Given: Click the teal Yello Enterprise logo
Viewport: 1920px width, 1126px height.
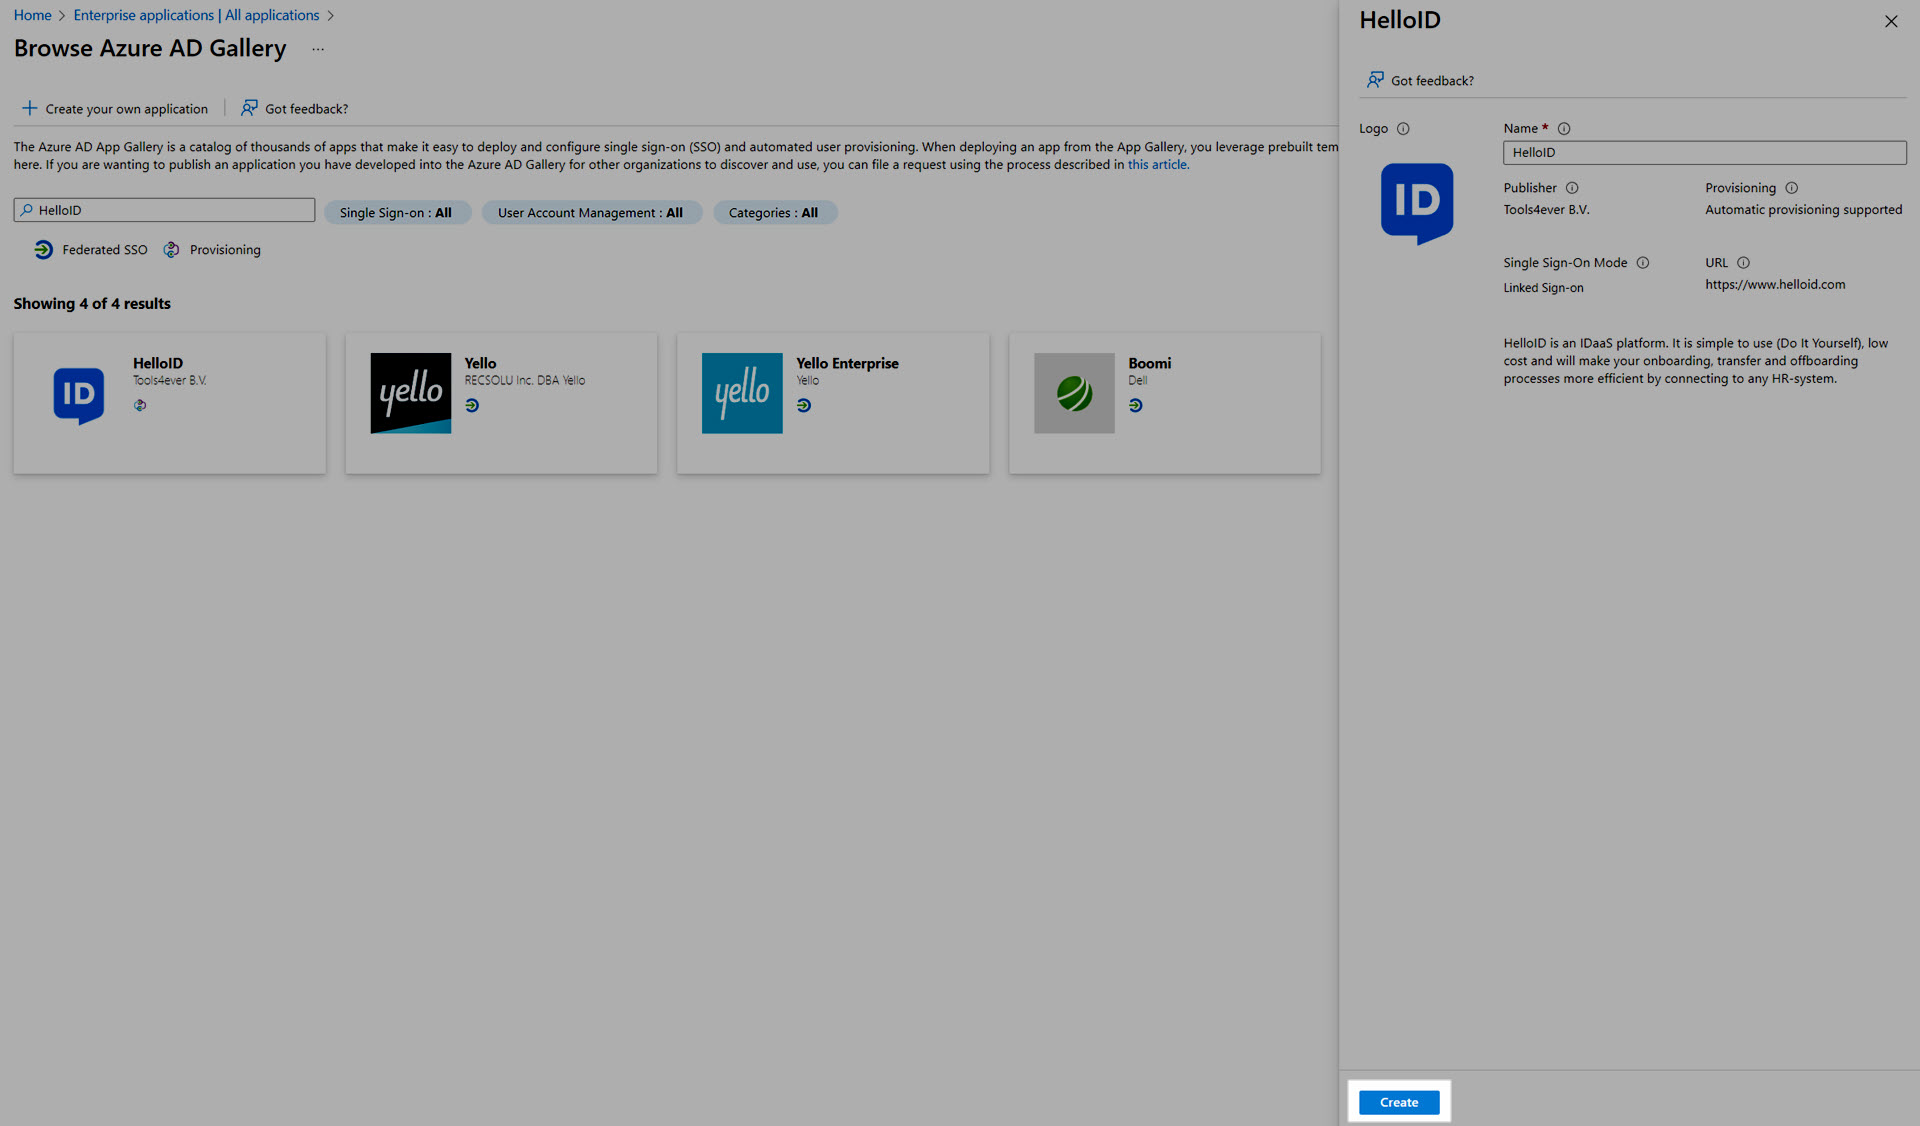Looking at the screenshot, I should (742, 393).
